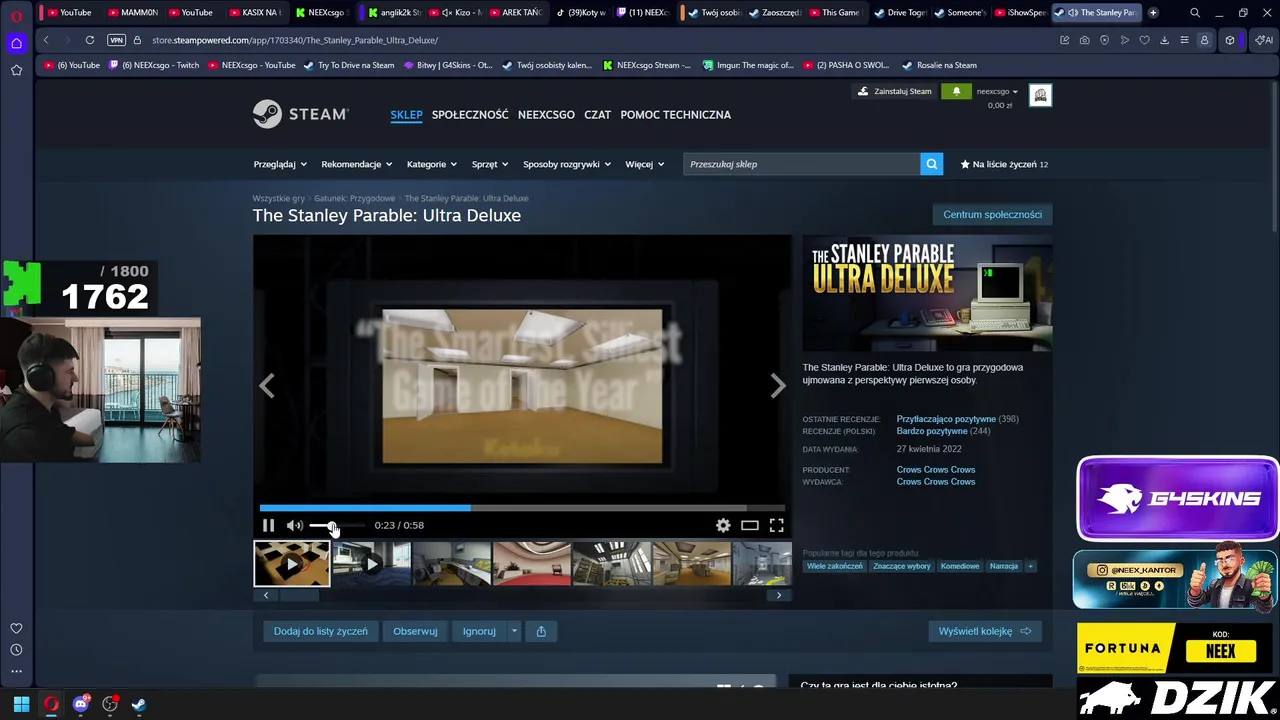Adjust the trailer volume slider
This screenshot has width=1280, height=720.
click(x=336, y=525)
